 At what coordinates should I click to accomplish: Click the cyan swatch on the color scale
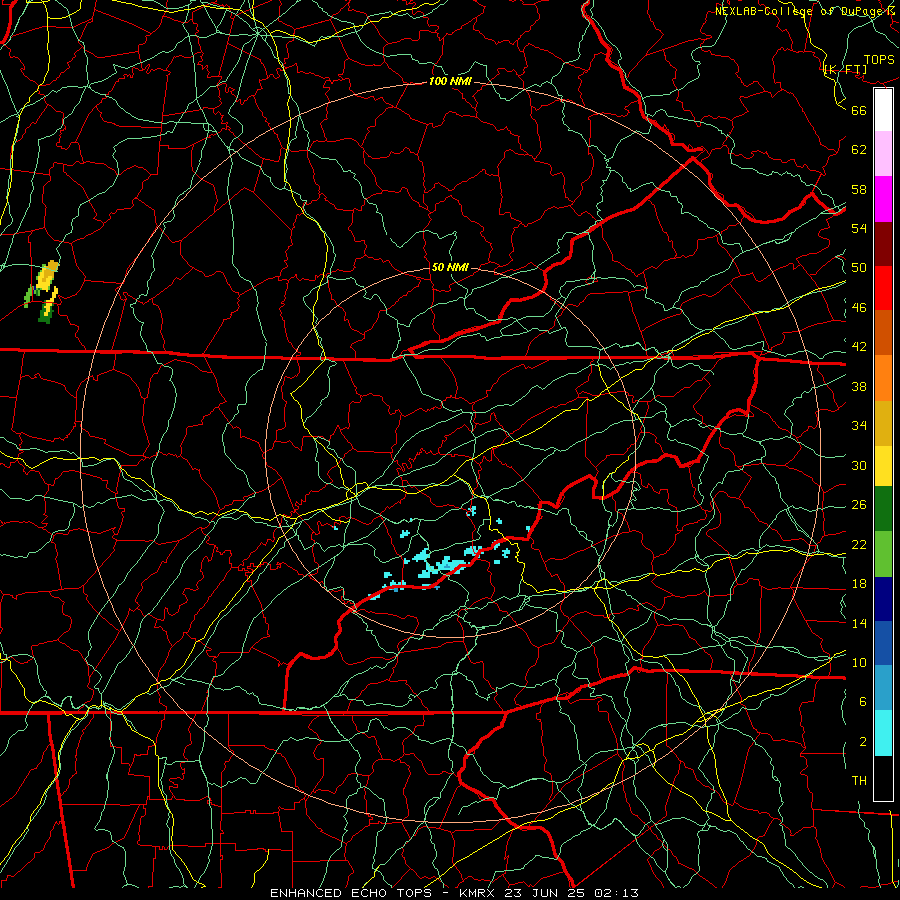[x=883, y=733]
